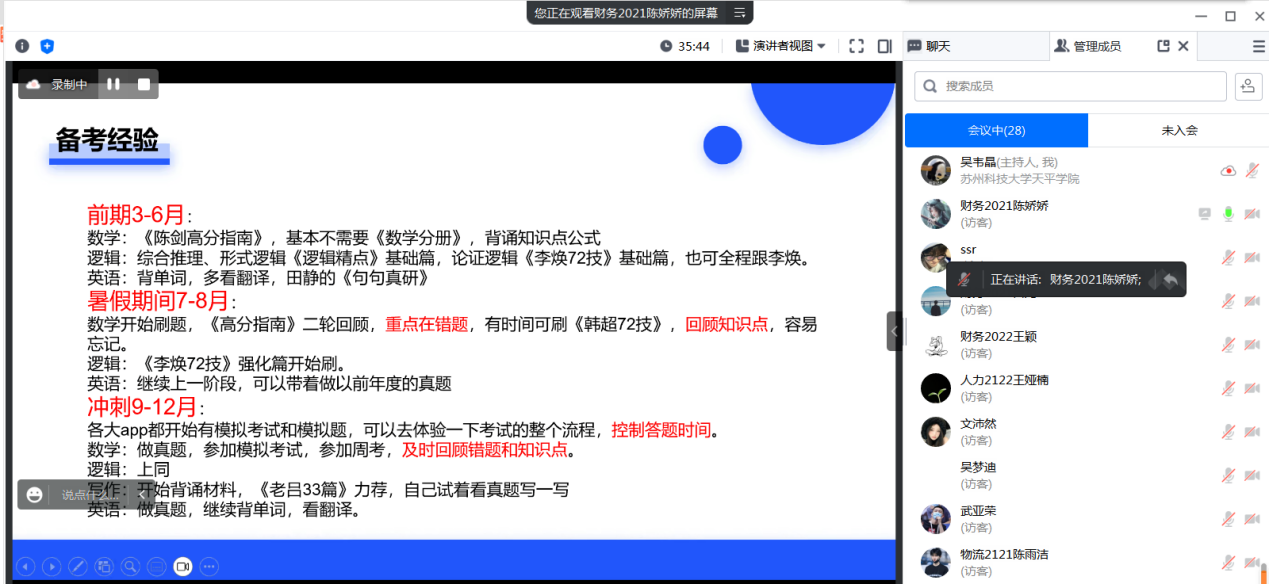The image size is (1269, 584).
Task: Select the 未入会 tab
Action: 1178,130
